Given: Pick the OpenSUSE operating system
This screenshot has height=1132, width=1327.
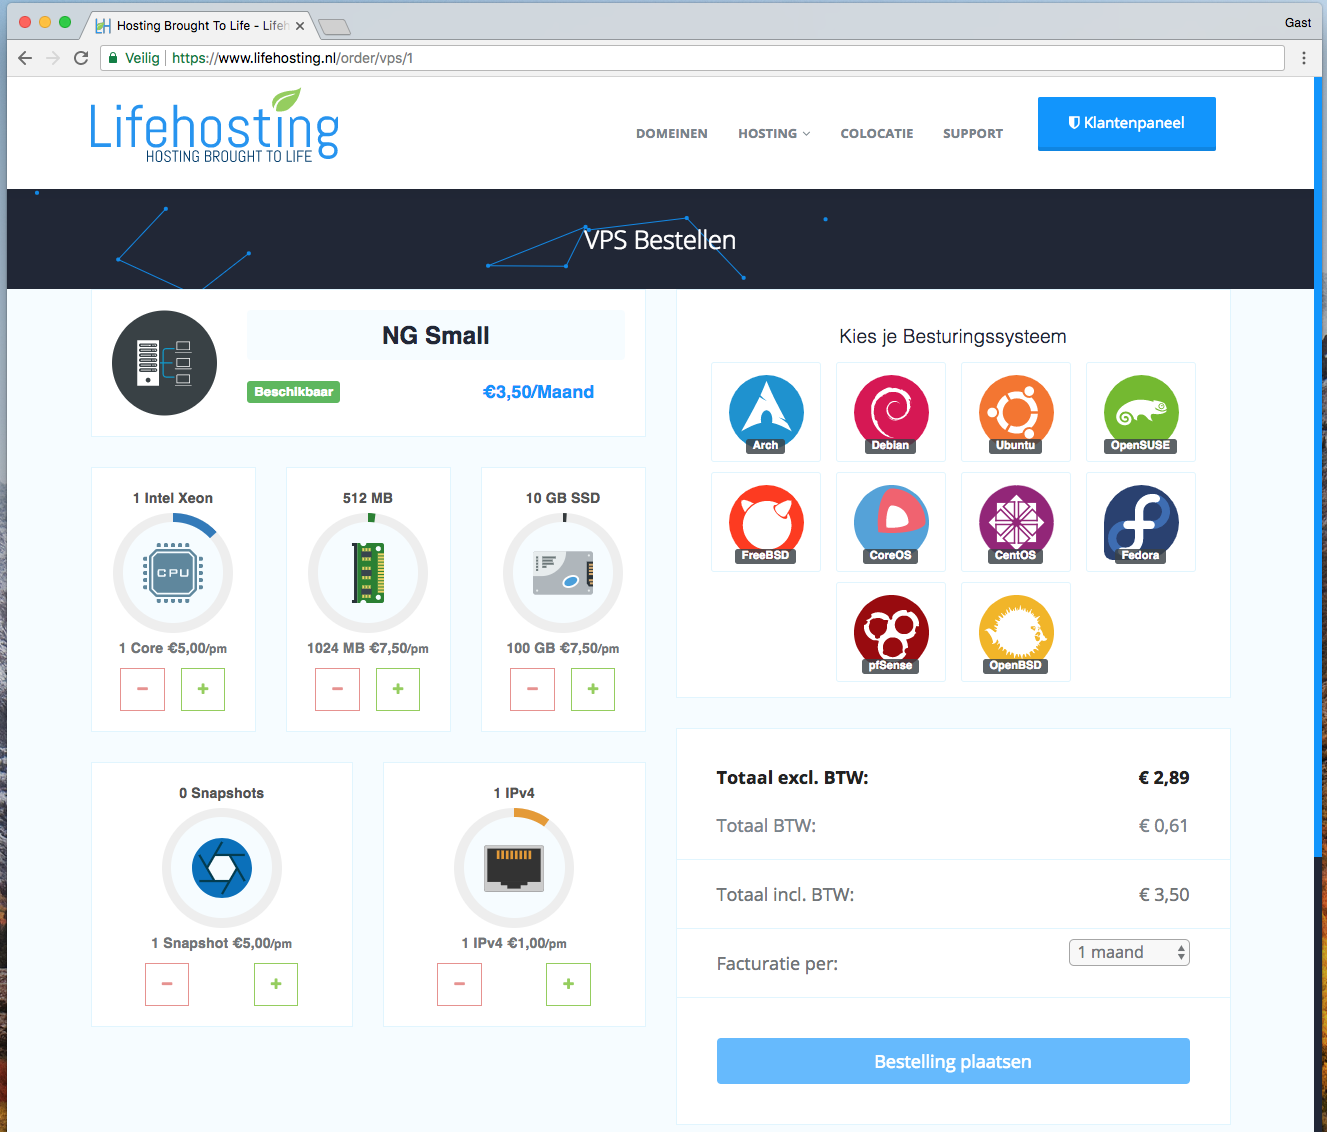Looking at the screenshot, I should 1141,412.
